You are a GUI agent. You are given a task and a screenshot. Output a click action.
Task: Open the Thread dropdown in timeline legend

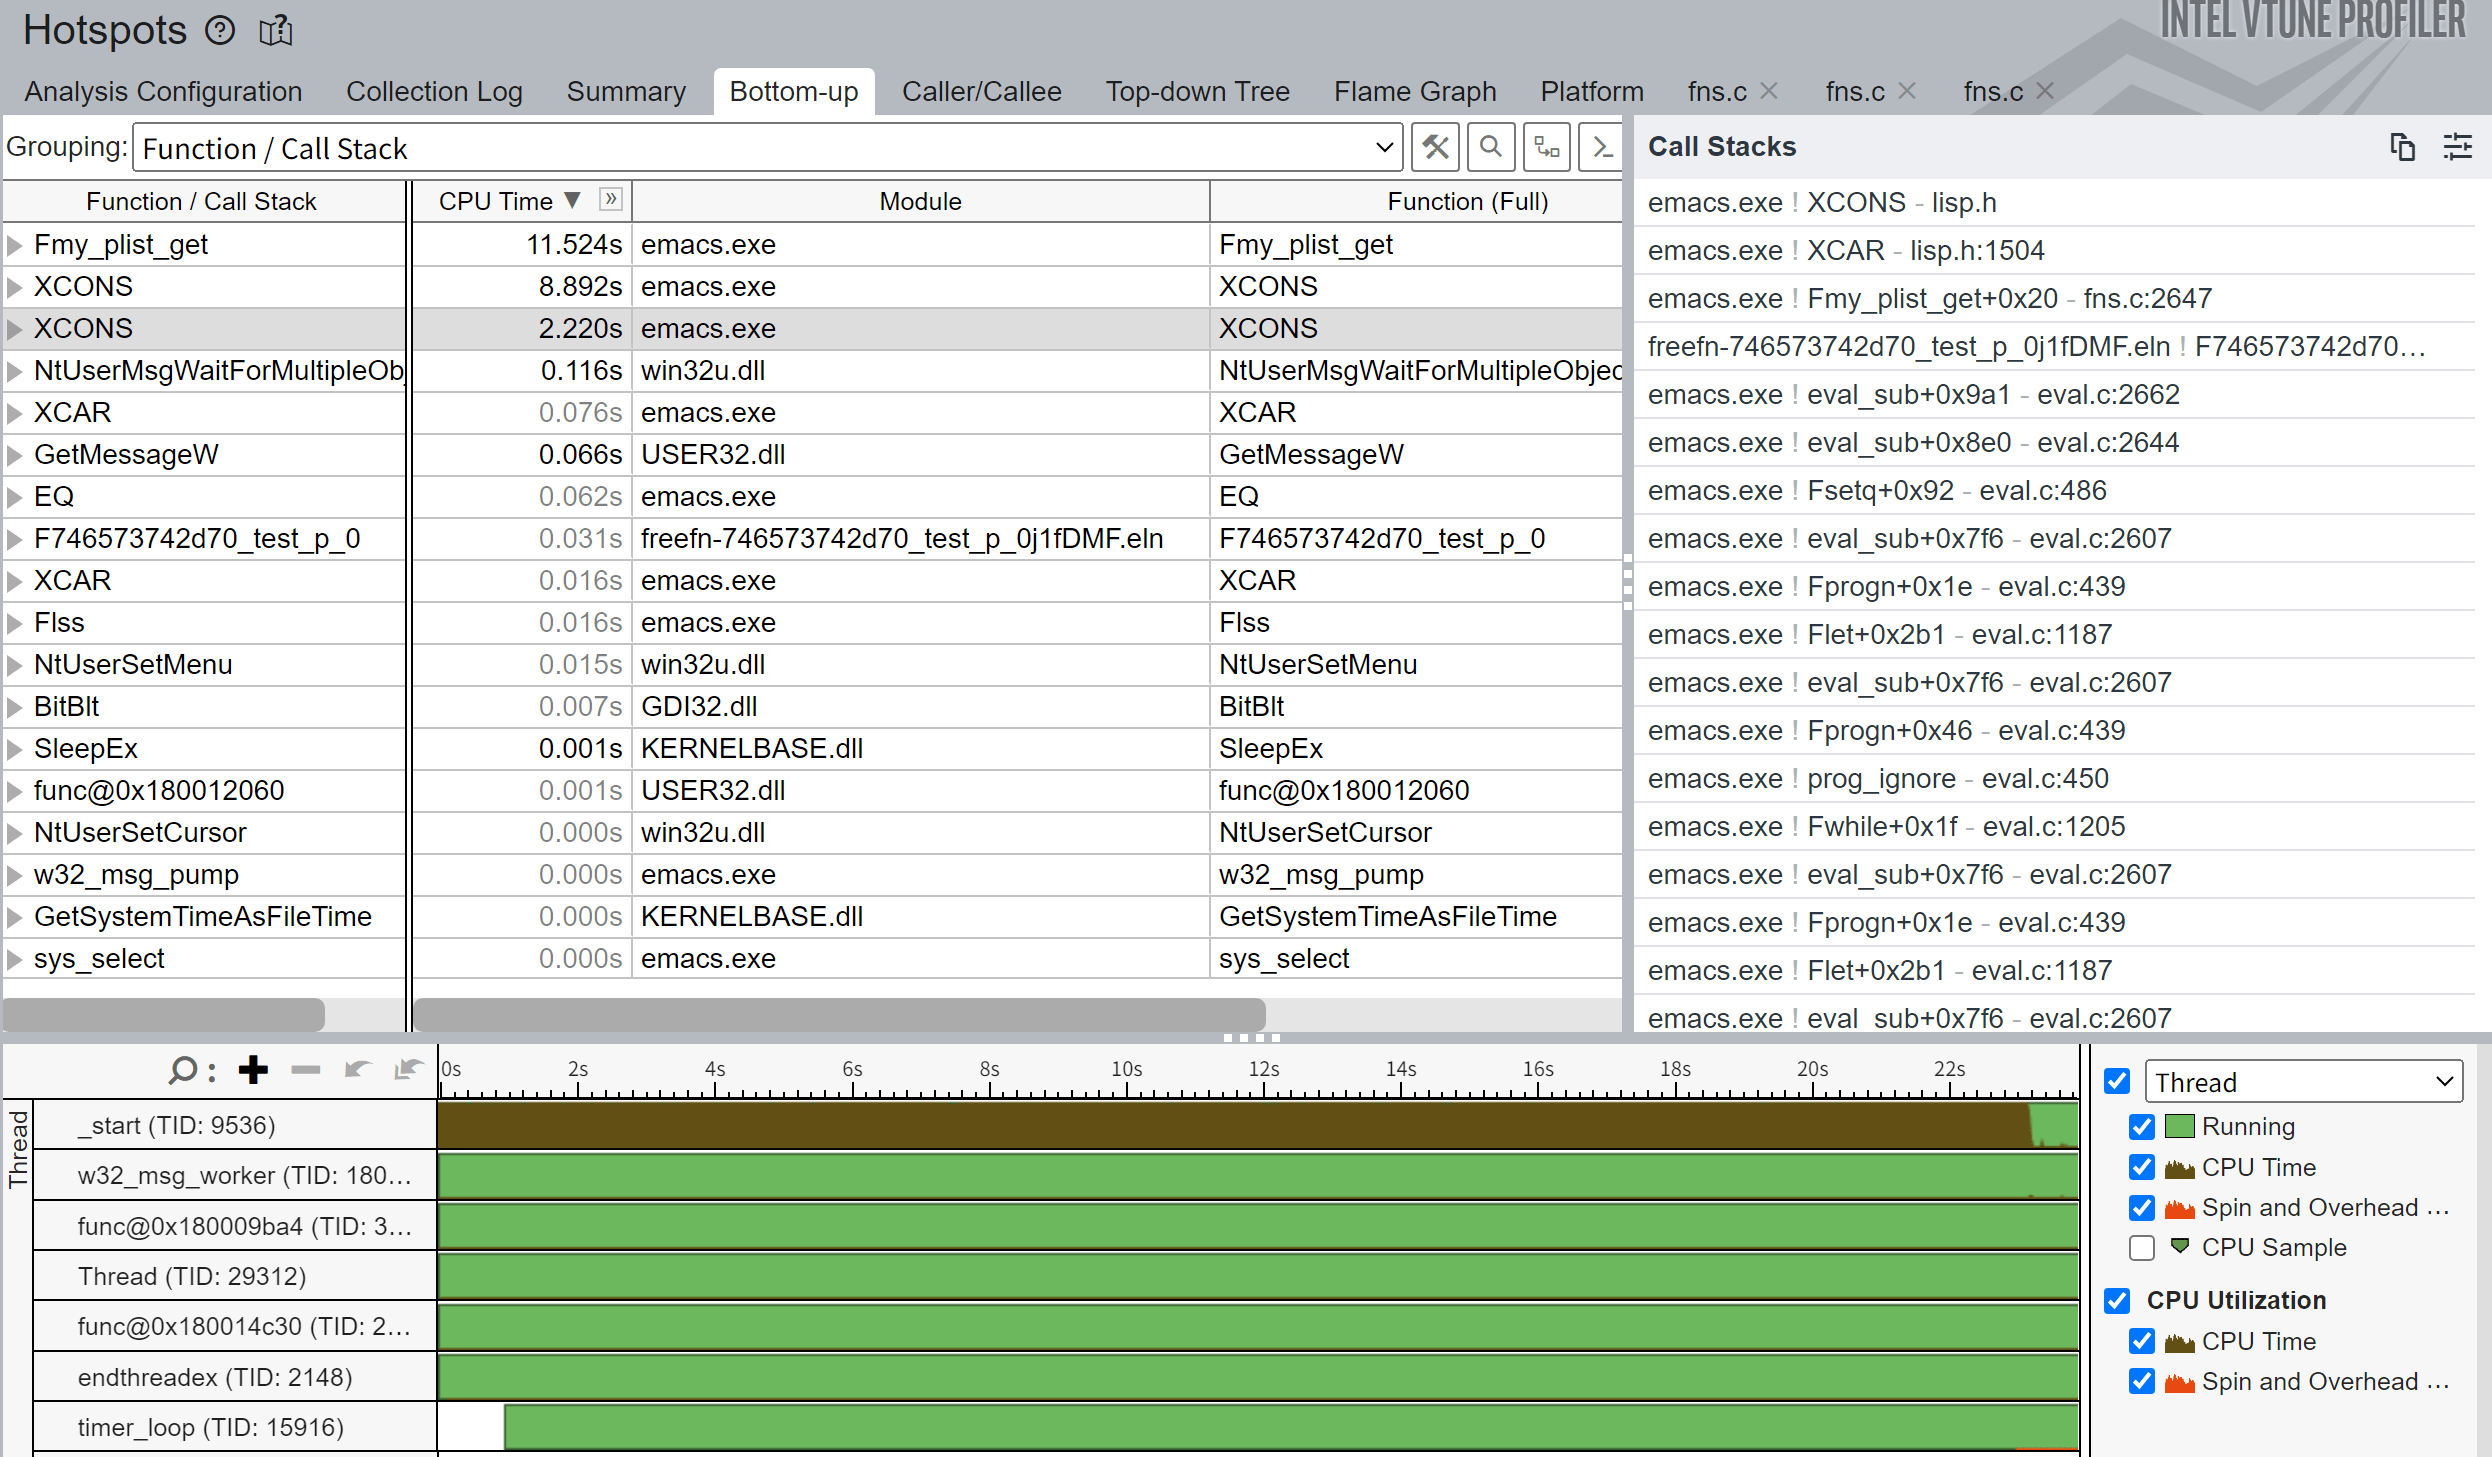point(2303,1082)
